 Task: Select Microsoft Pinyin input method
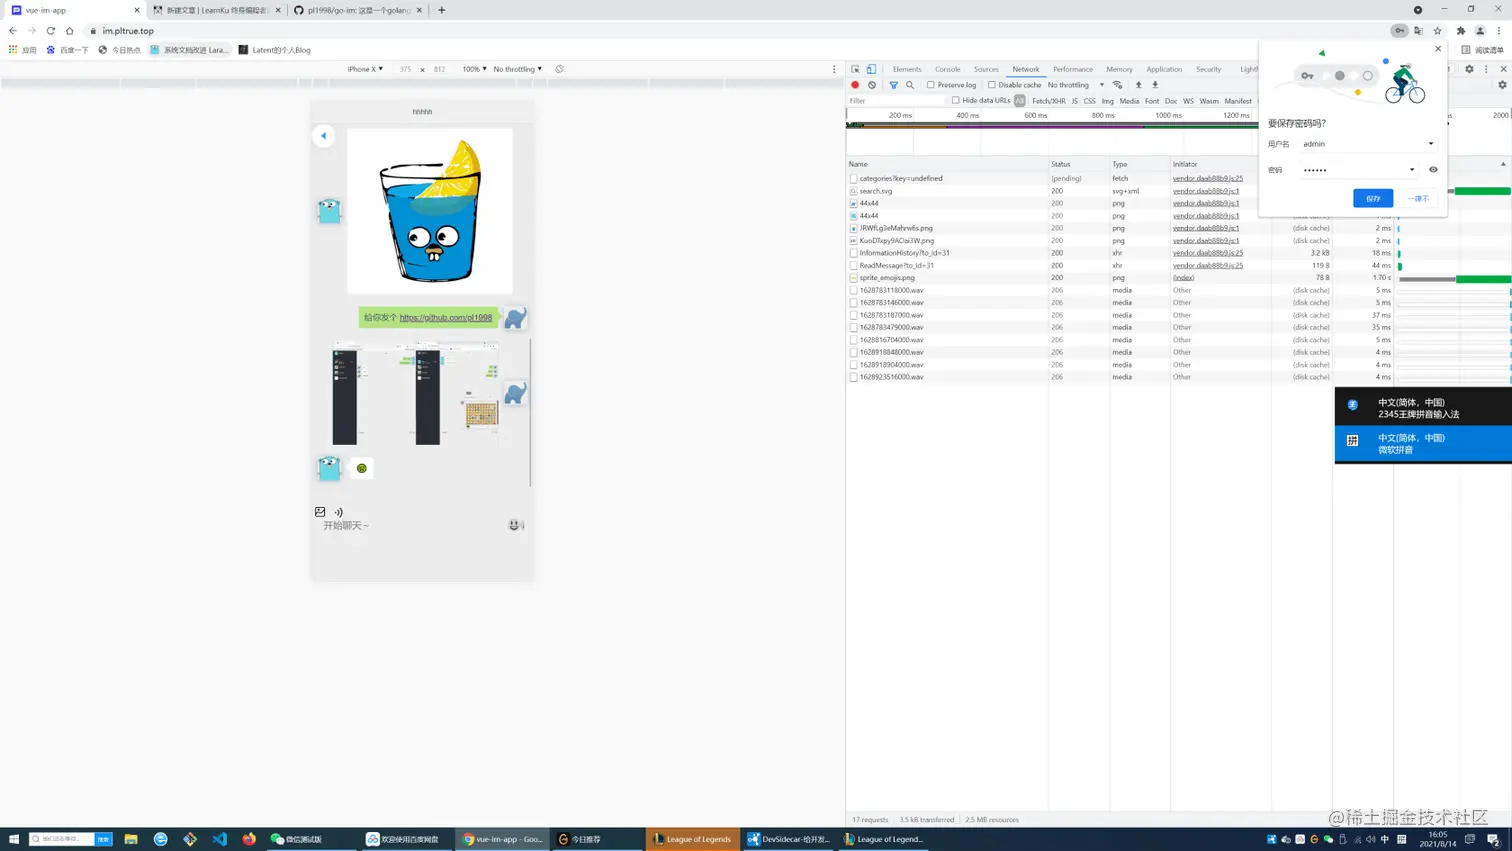tap(1423, 444)
